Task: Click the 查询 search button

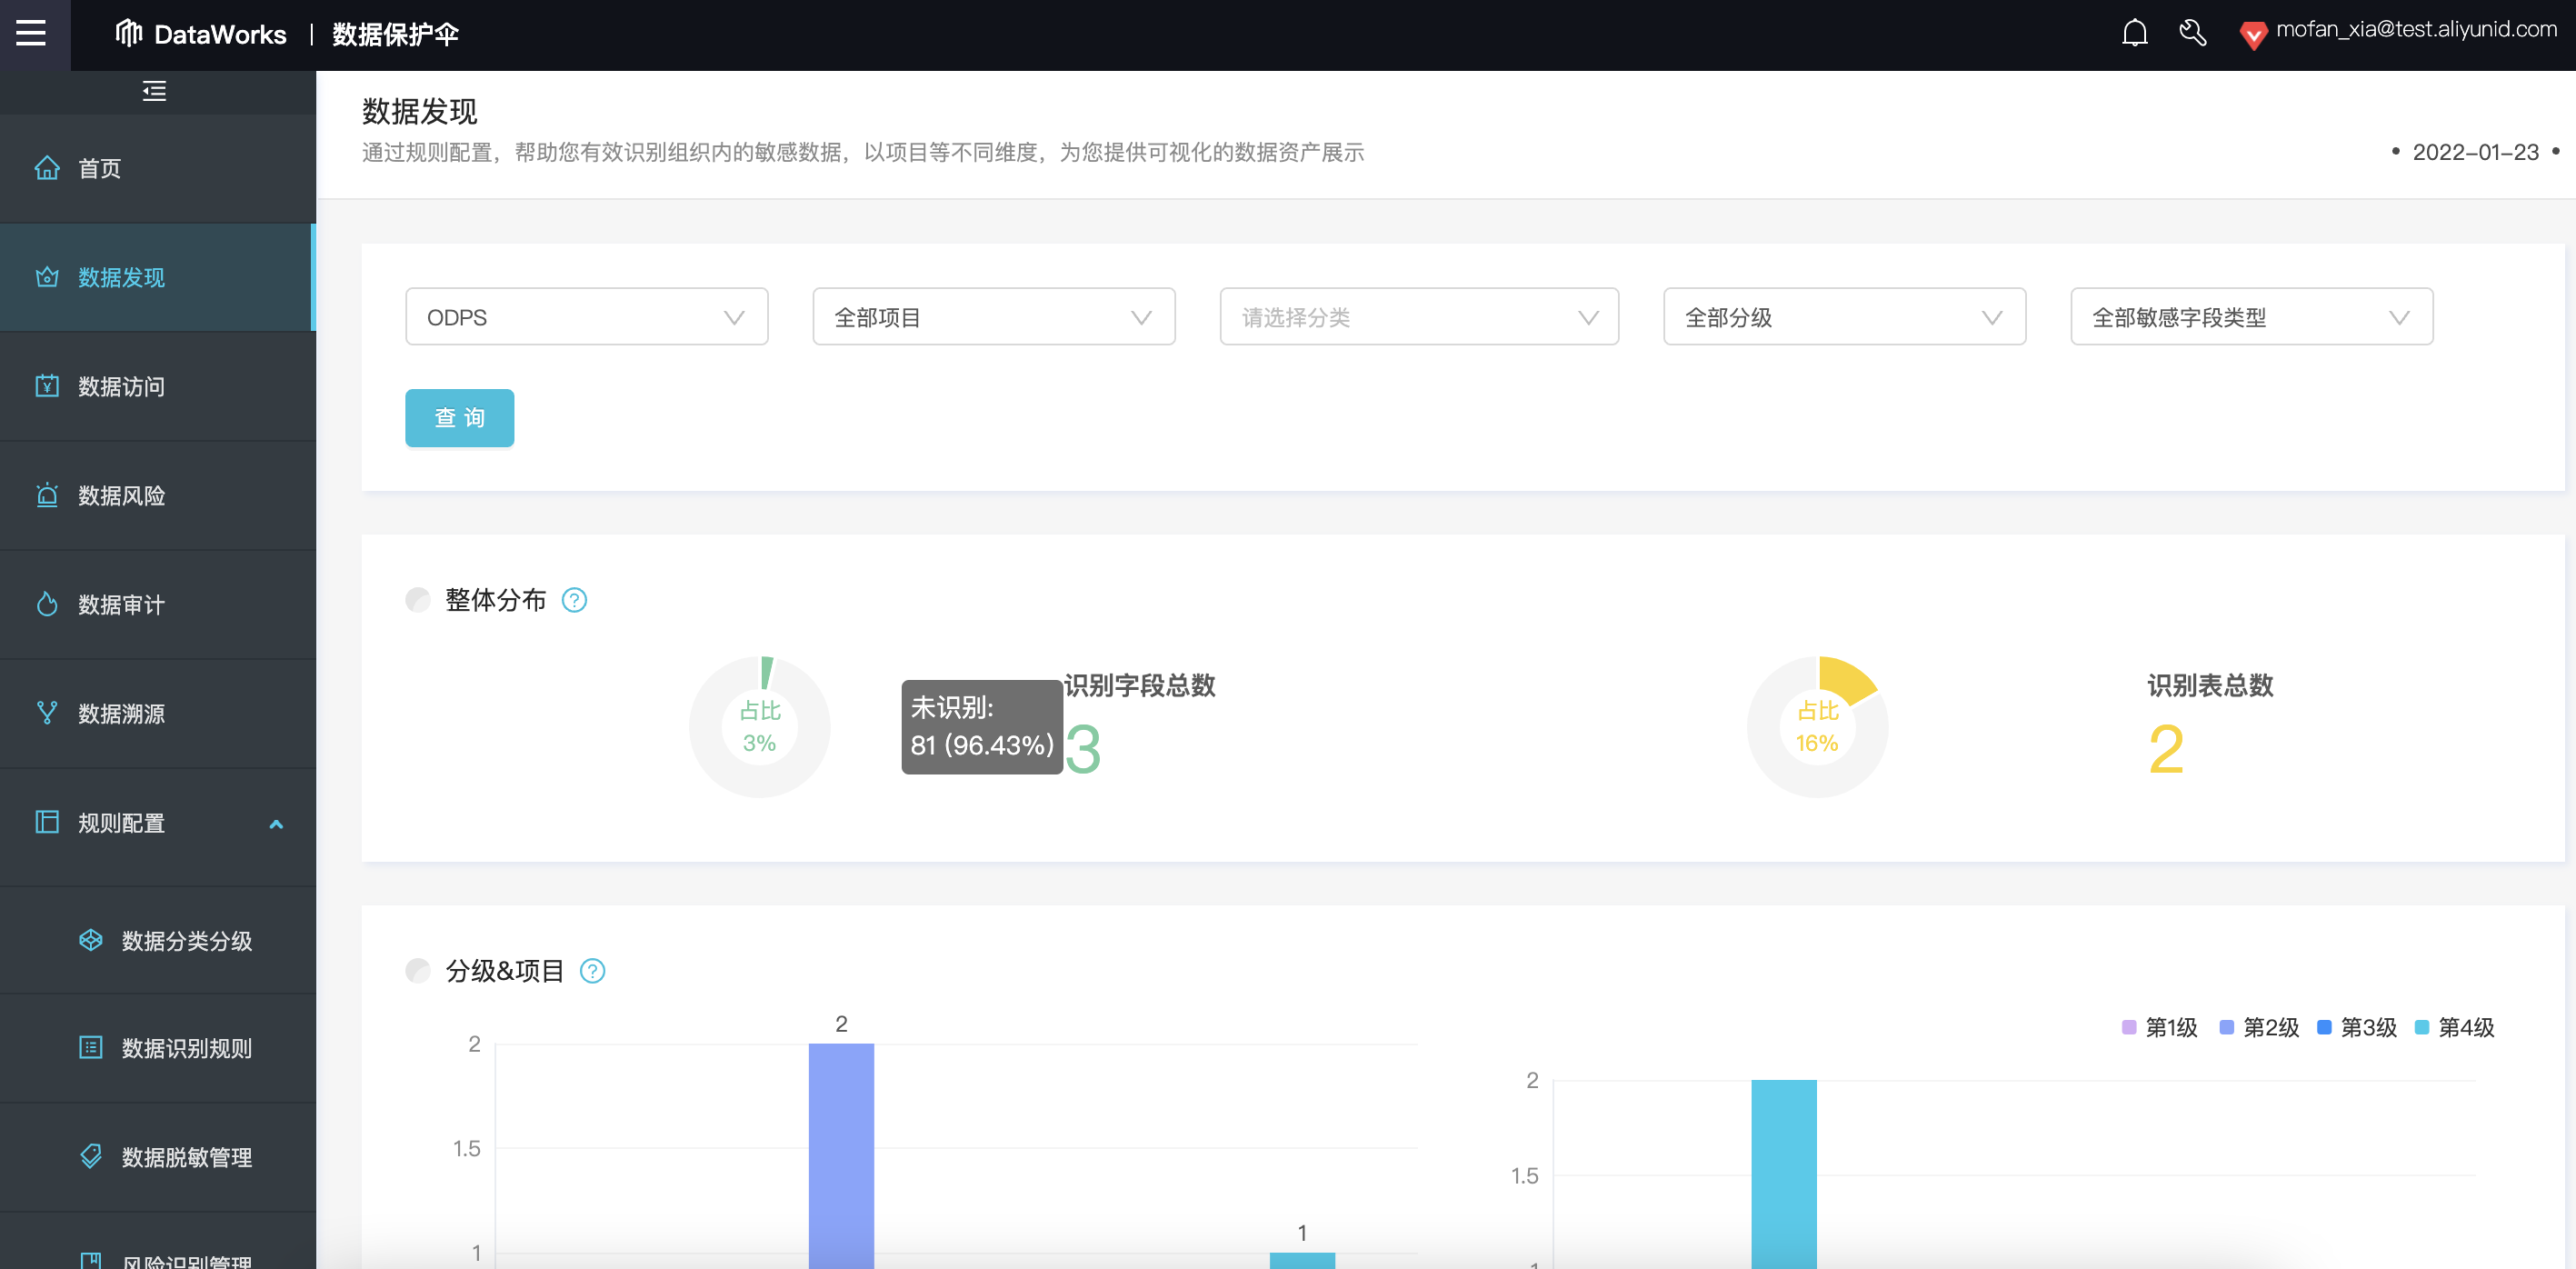Action: (x=459, y=418)
